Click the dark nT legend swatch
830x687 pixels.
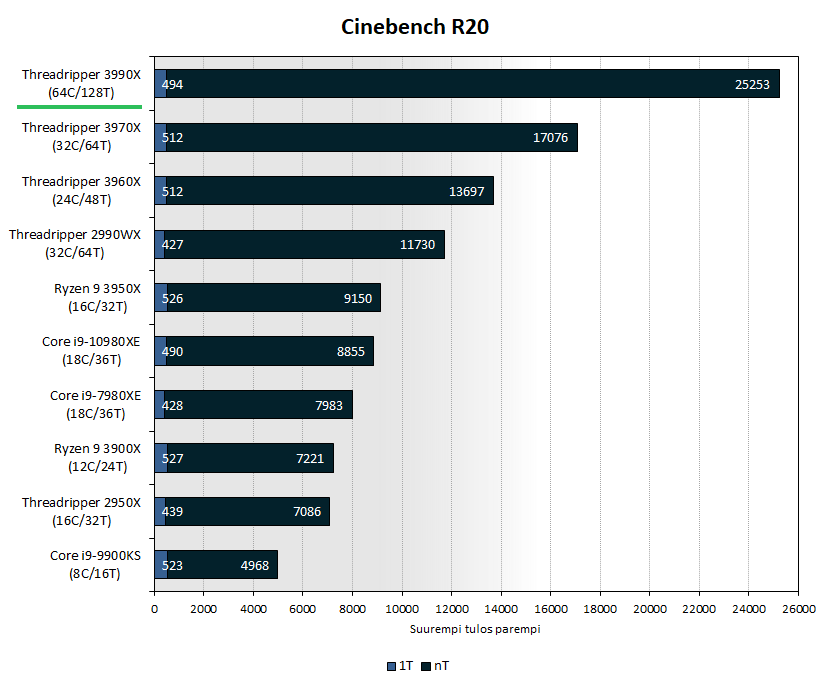[x=426, y=666]
